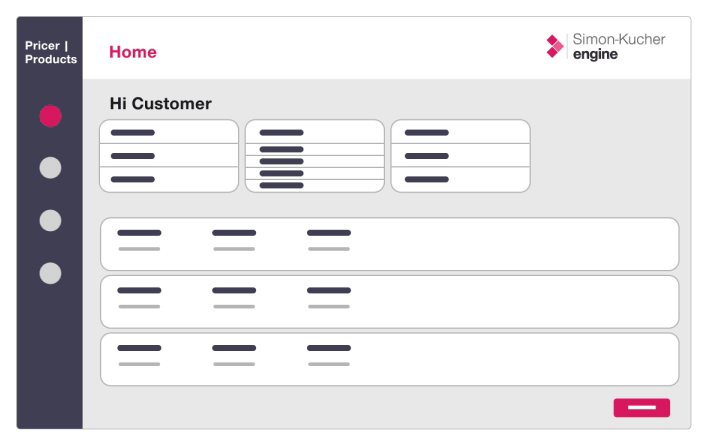710x444 pixels.
Task: Click the pink active circle in sidebar
Action: (50, 116)
